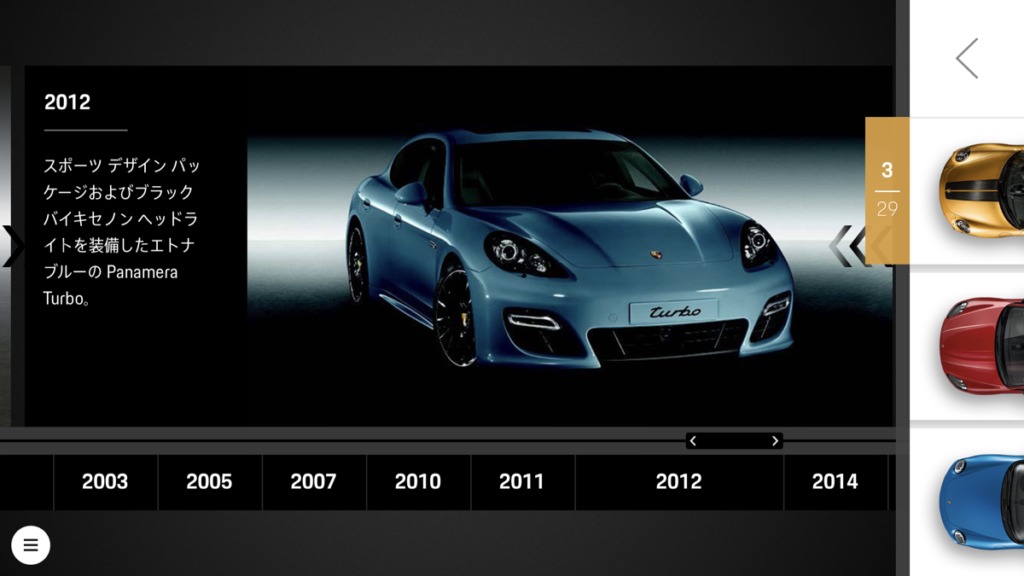Click the 2012 heading text
The height and width of the screenshot is (576, 1024).
click(x=67, y=103)
